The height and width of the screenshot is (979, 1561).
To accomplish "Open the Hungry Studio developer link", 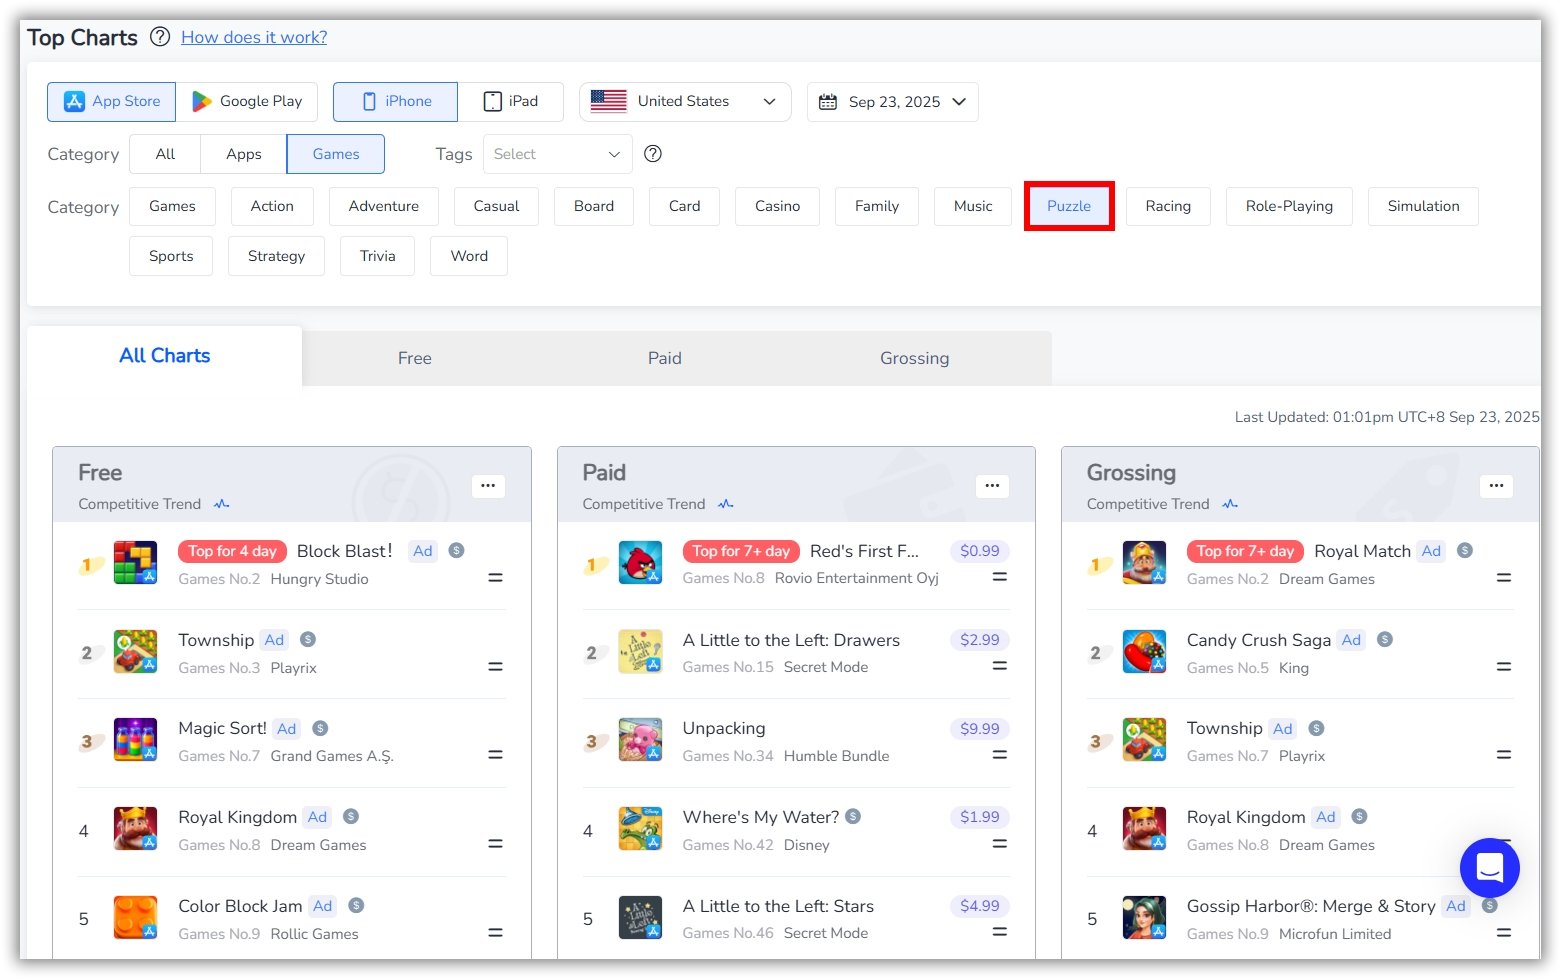I will click(319, 579).
